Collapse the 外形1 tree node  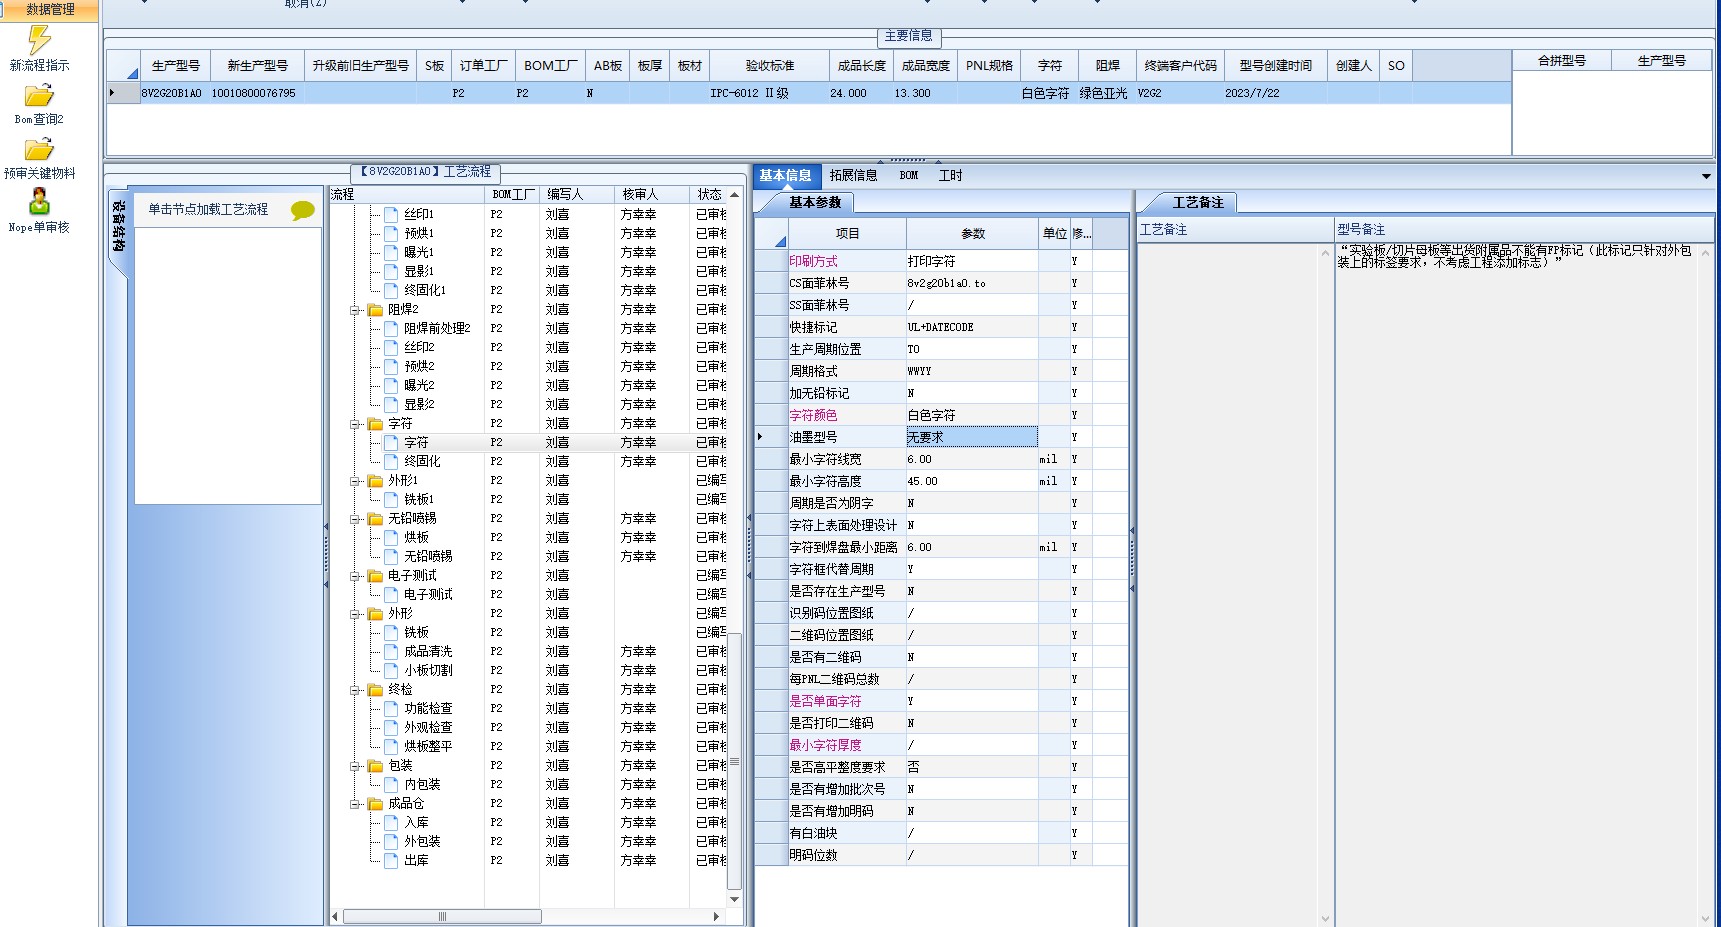(355, 481)
